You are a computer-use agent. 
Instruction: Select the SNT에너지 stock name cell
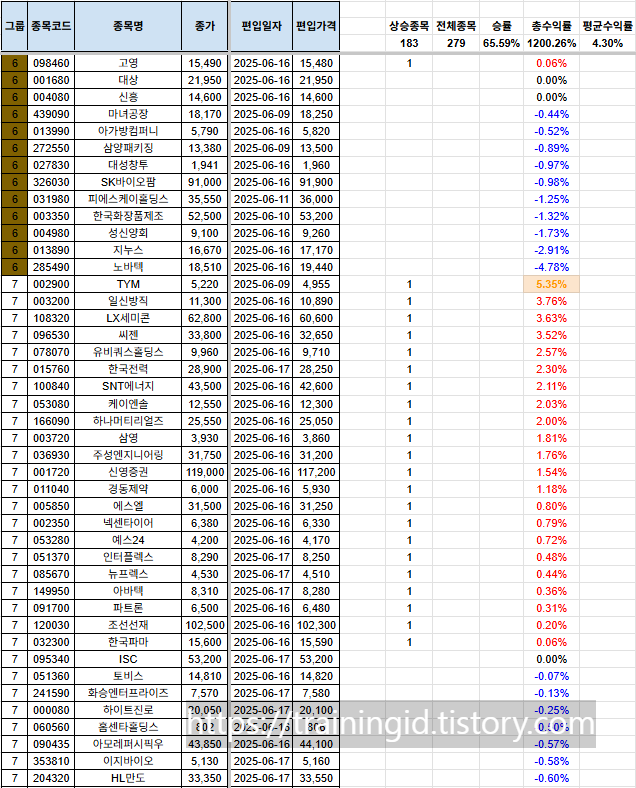tap(128, 386)
